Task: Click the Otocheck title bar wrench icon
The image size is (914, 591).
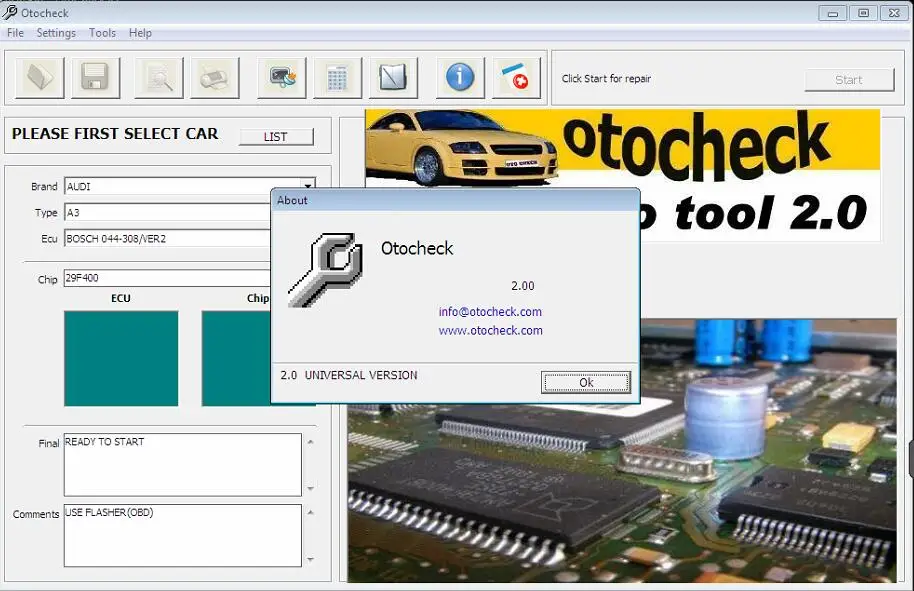Action: 9,12
